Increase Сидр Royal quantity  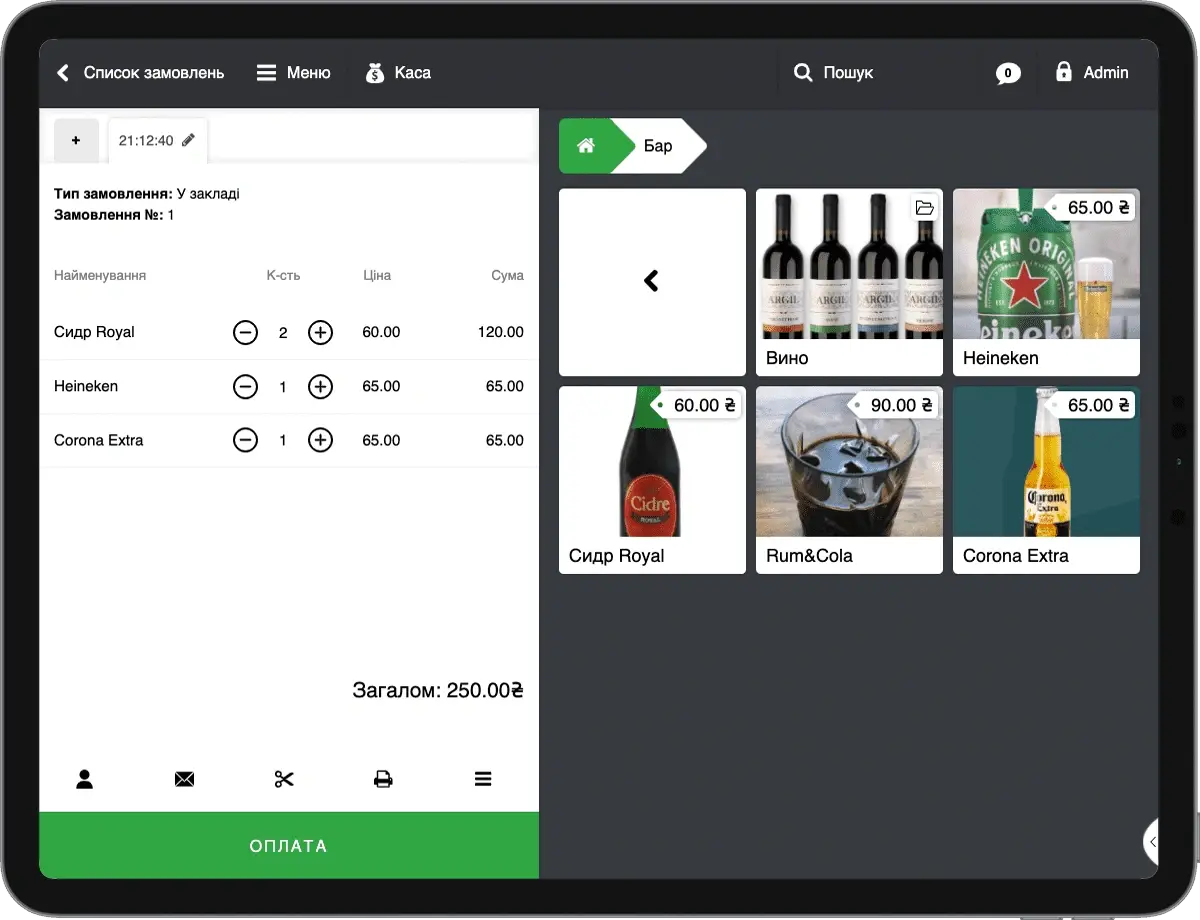coord(320,332)
